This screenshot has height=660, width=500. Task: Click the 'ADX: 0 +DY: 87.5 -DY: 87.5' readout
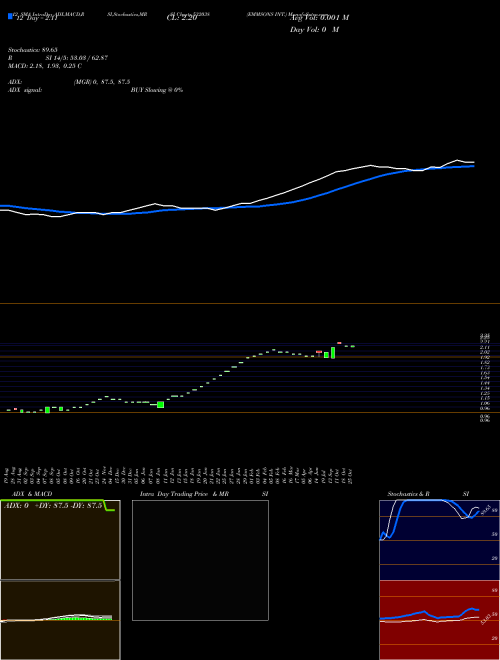point(53,506)
